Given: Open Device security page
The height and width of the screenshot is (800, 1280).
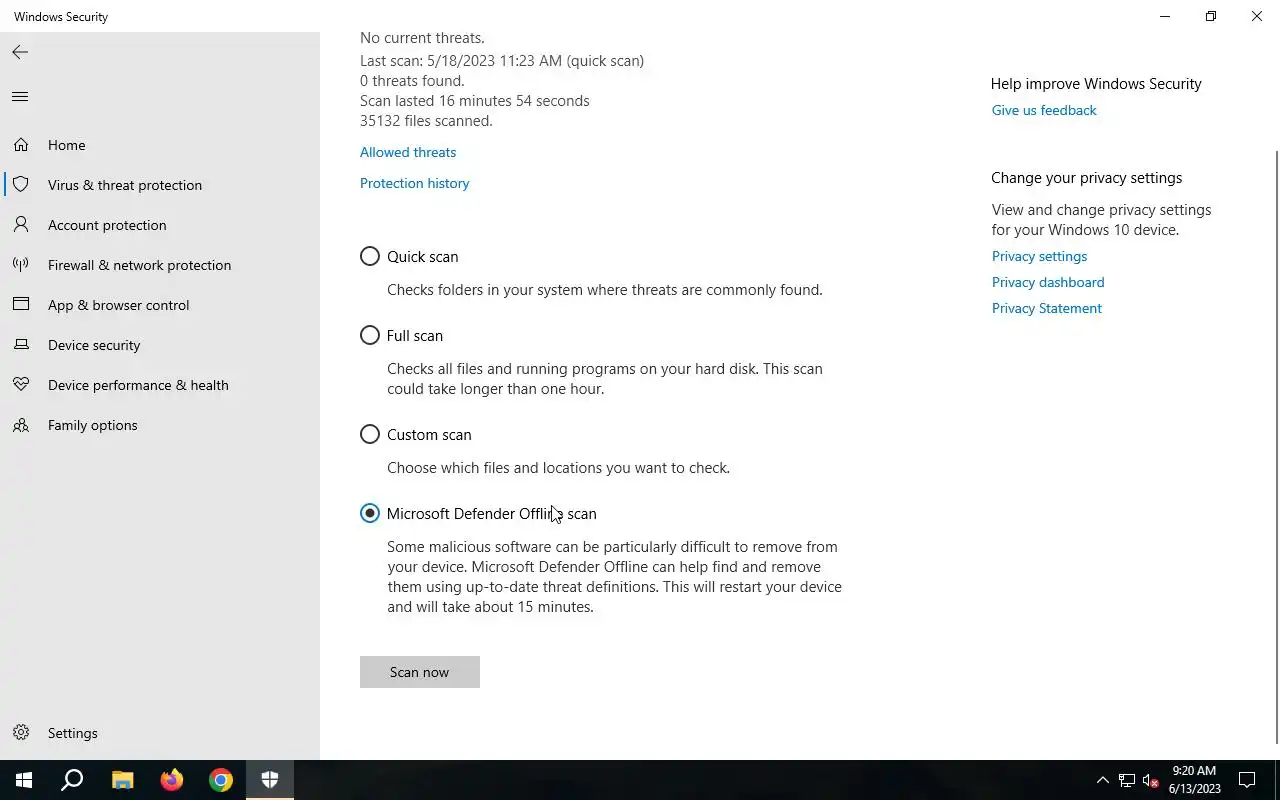Looking at the screenshot, I should coord(160,345).
